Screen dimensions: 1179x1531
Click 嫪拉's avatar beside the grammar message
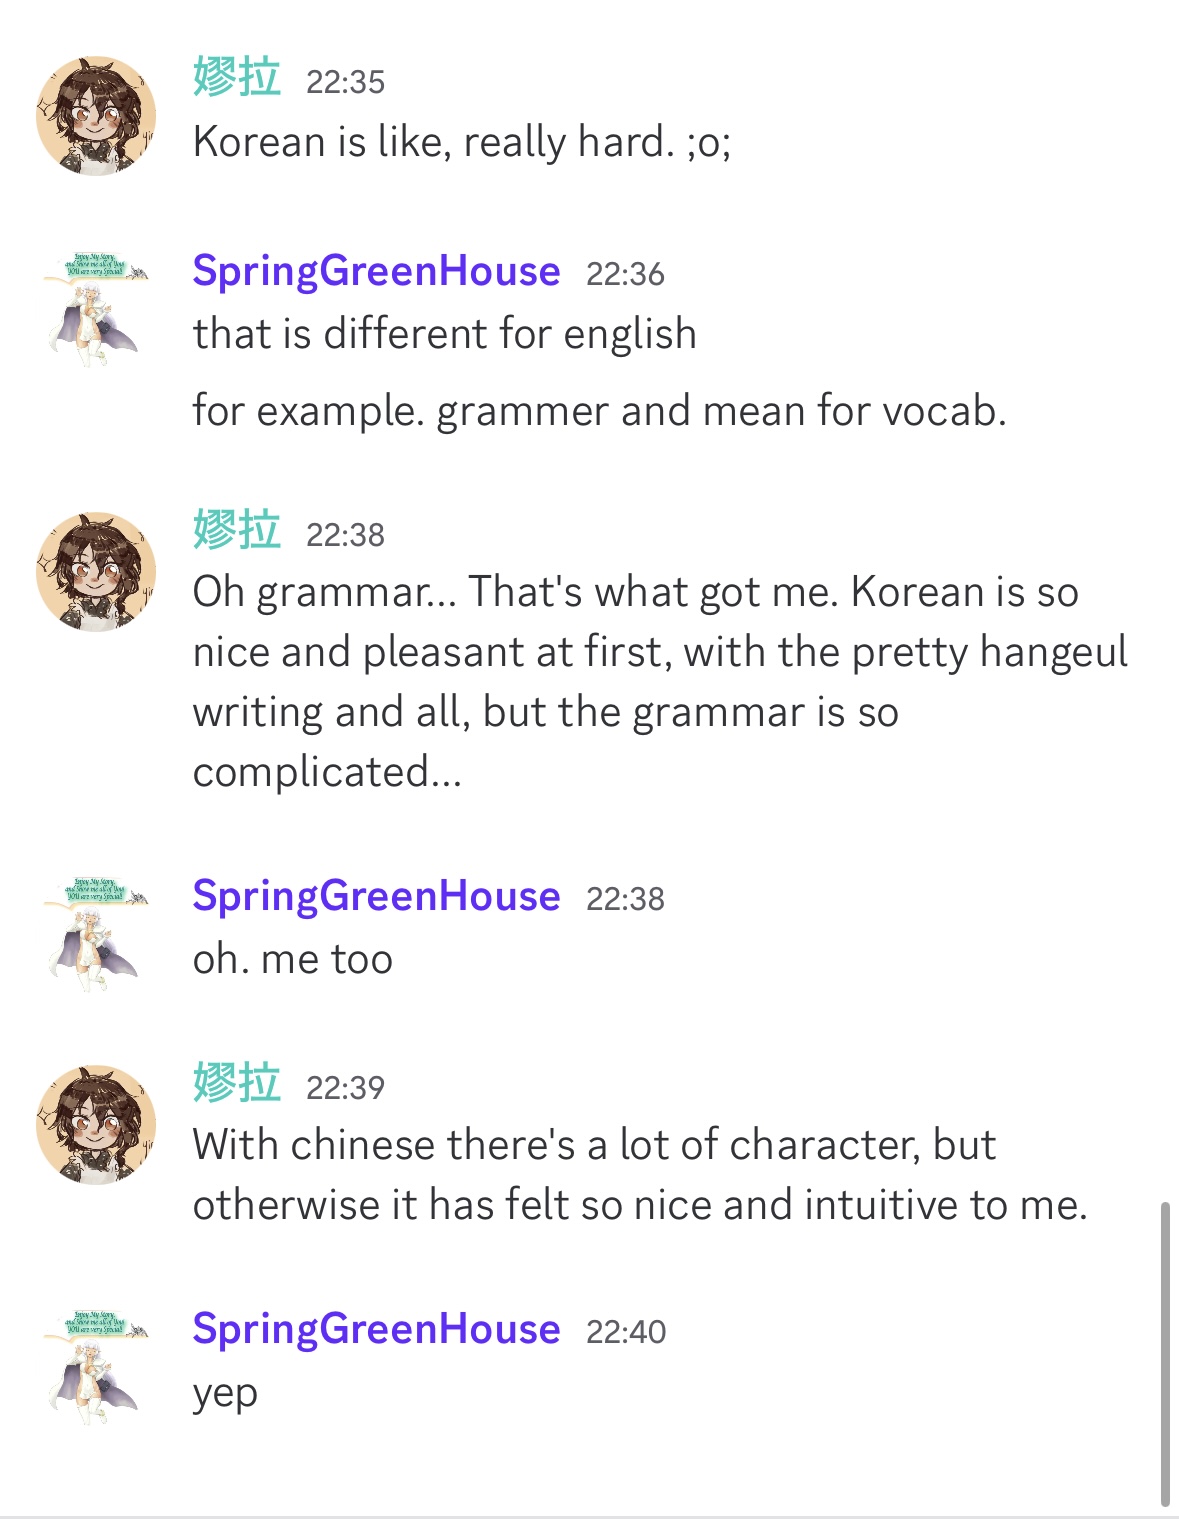96,571
